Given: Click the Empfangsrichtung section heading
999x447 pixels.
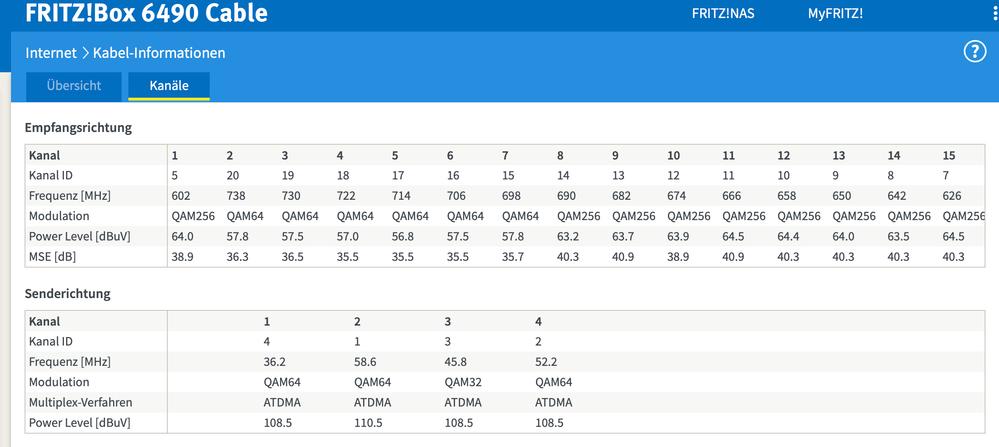Looking at the screenshot, I should click(x=78, y=128).
